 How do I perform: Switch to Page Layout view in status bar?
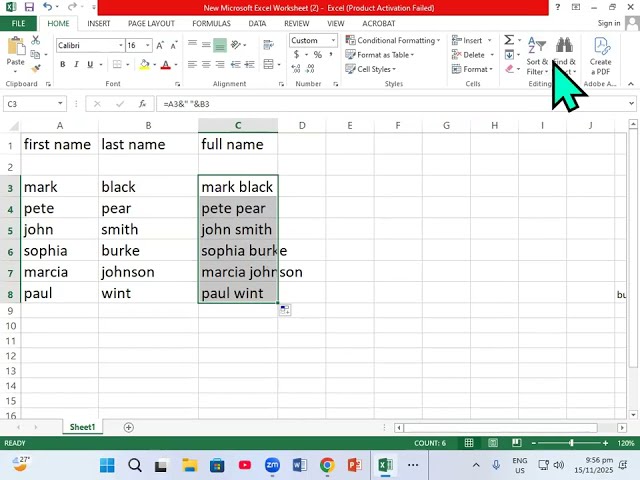(x=493, y=443)
